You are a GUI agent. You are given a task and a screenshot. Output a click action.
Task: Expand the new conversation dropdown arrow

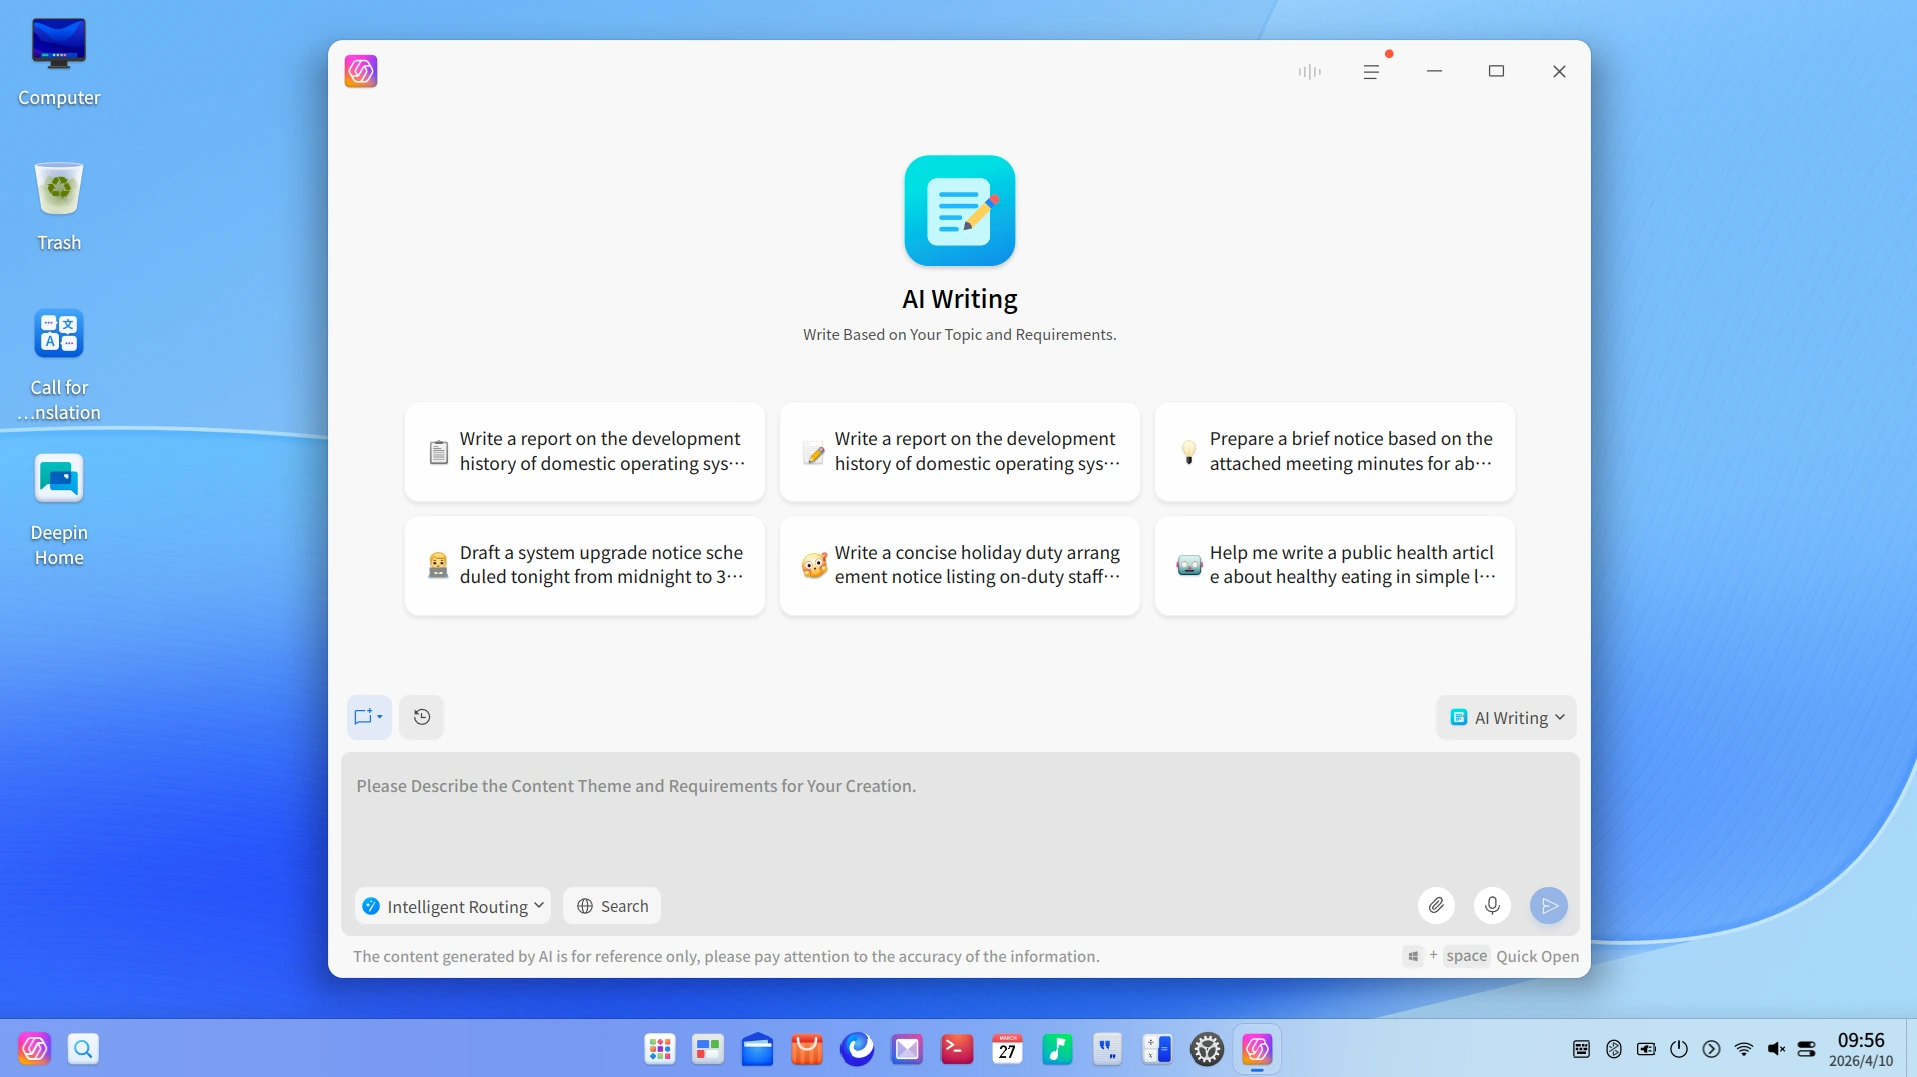tap(380, 717)
